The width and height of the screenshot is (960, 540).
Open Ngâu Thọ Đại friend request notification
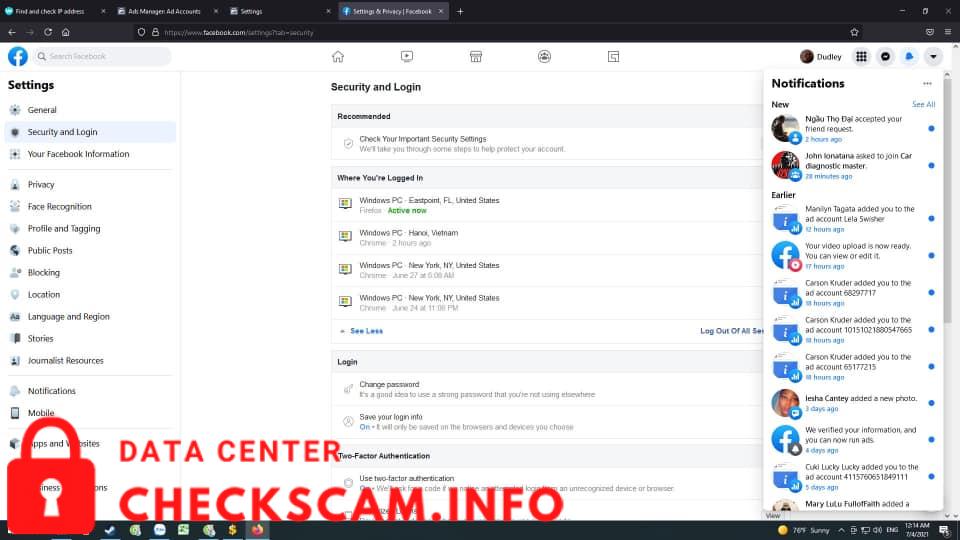(853, 129)
